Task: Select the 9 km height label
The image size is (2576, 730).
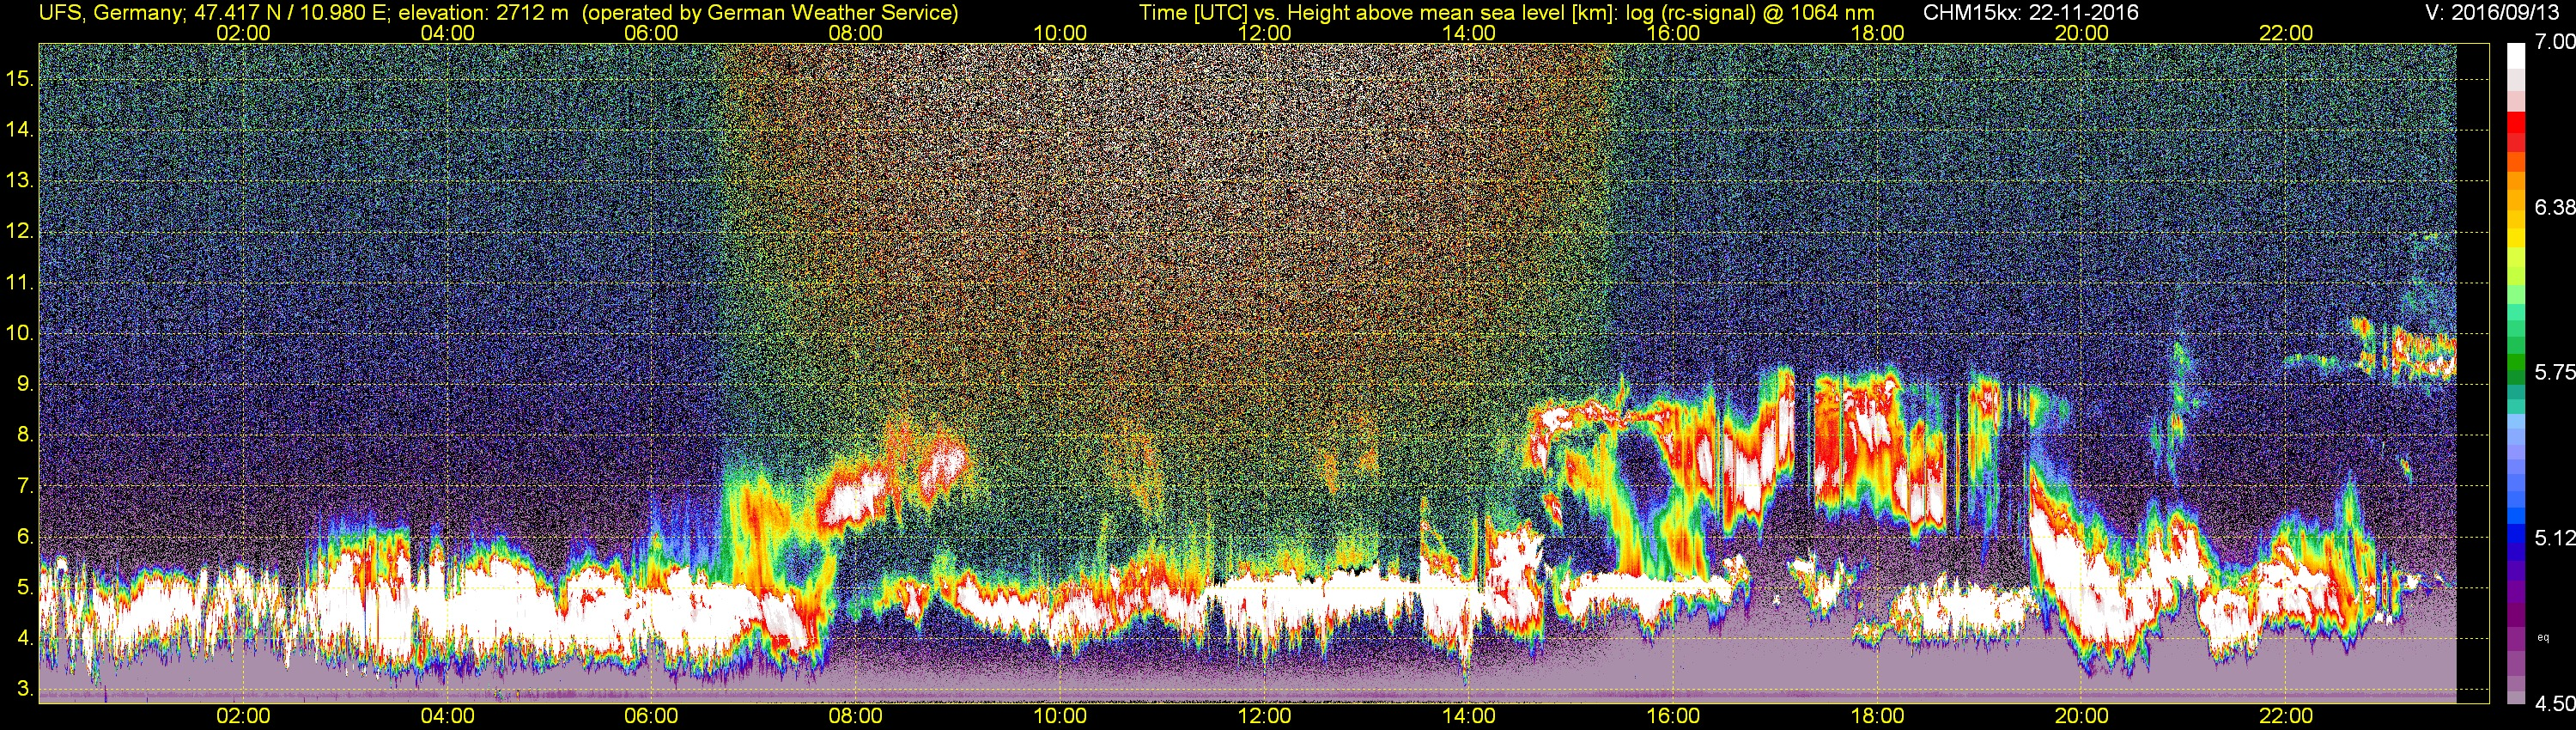Action: pos(24,384)
